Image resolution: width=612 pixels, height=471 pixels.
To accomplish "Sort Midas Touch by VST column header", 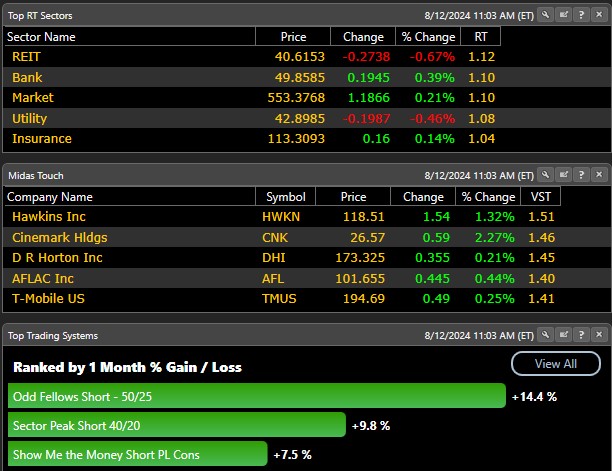I will pos(540,197).
